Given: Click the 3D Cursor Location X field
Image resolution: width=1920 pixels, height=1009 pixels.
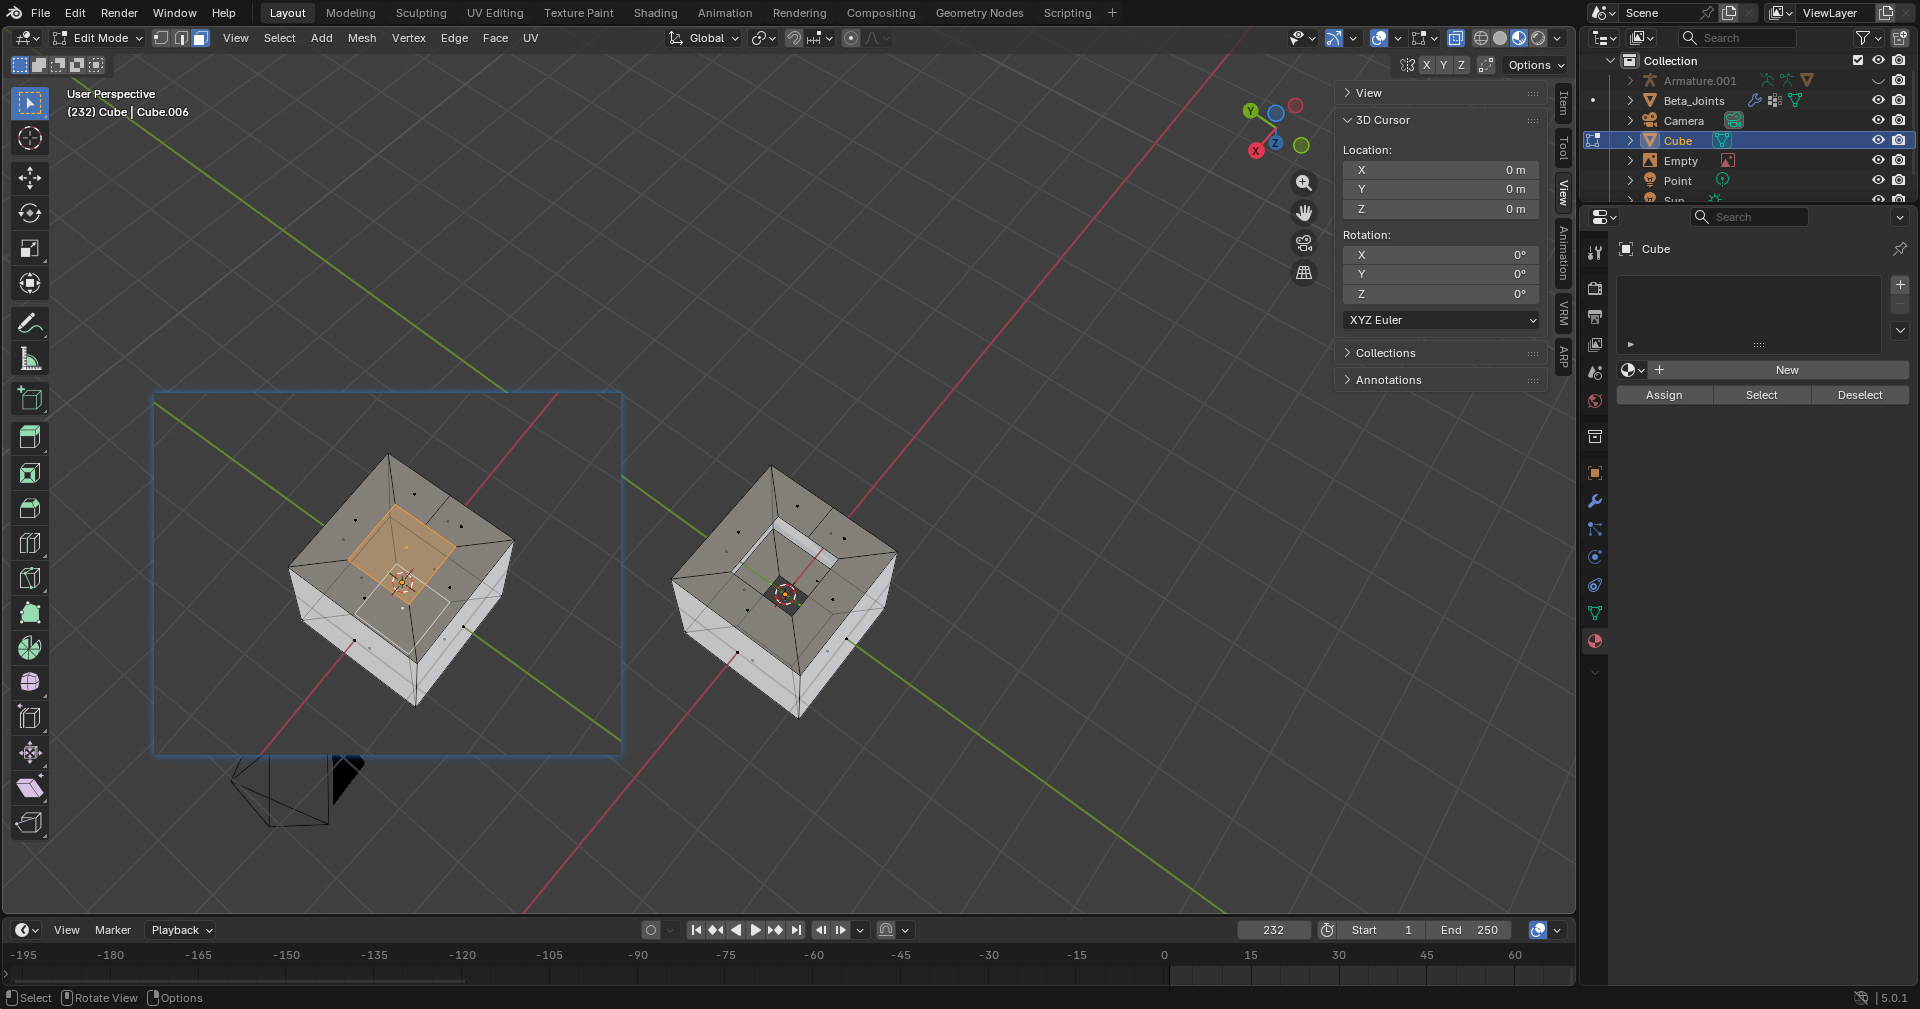Looking at the screenshot, I should click(1440, 170).
